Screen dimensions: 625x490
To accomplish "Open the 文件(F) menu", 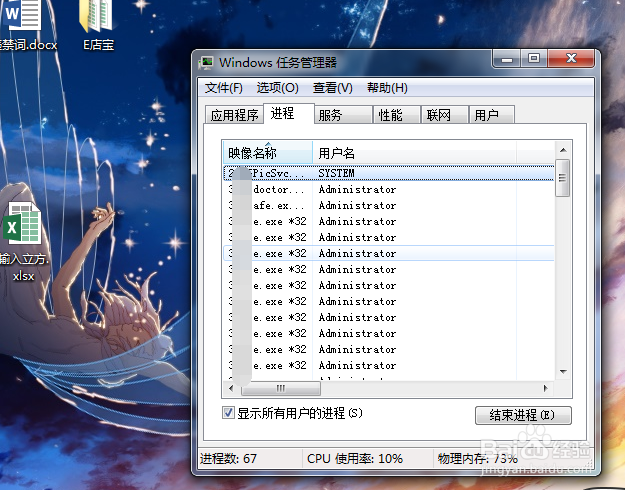I will [x=224, y=88].
